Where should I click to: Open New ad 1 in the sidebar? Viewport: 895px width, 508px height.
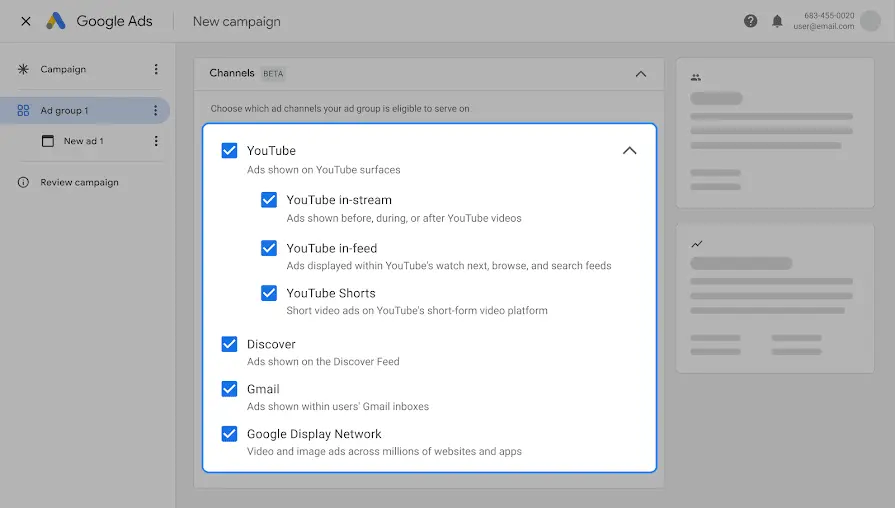click(x=83, y=141)
